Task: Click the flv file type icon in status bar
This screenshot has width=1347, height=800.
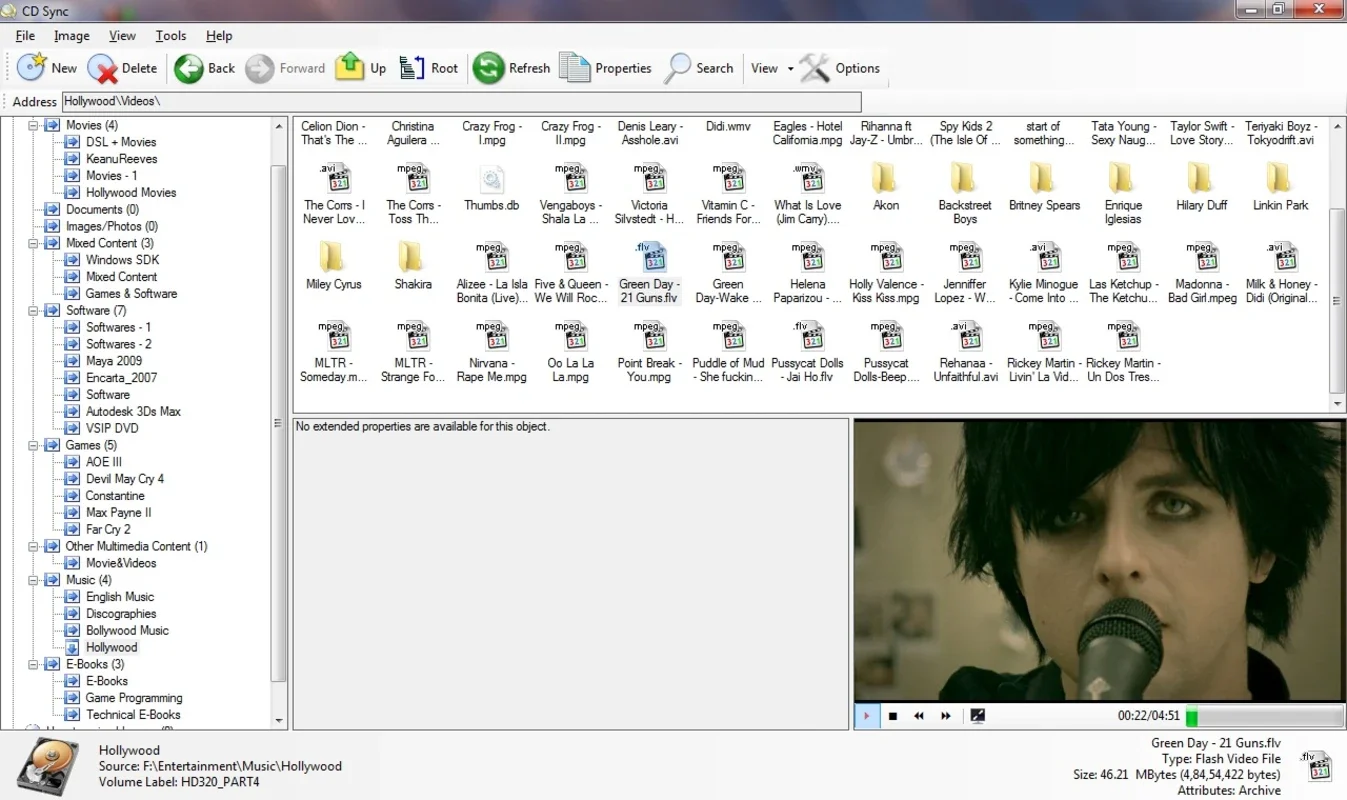Action: 1314,765
